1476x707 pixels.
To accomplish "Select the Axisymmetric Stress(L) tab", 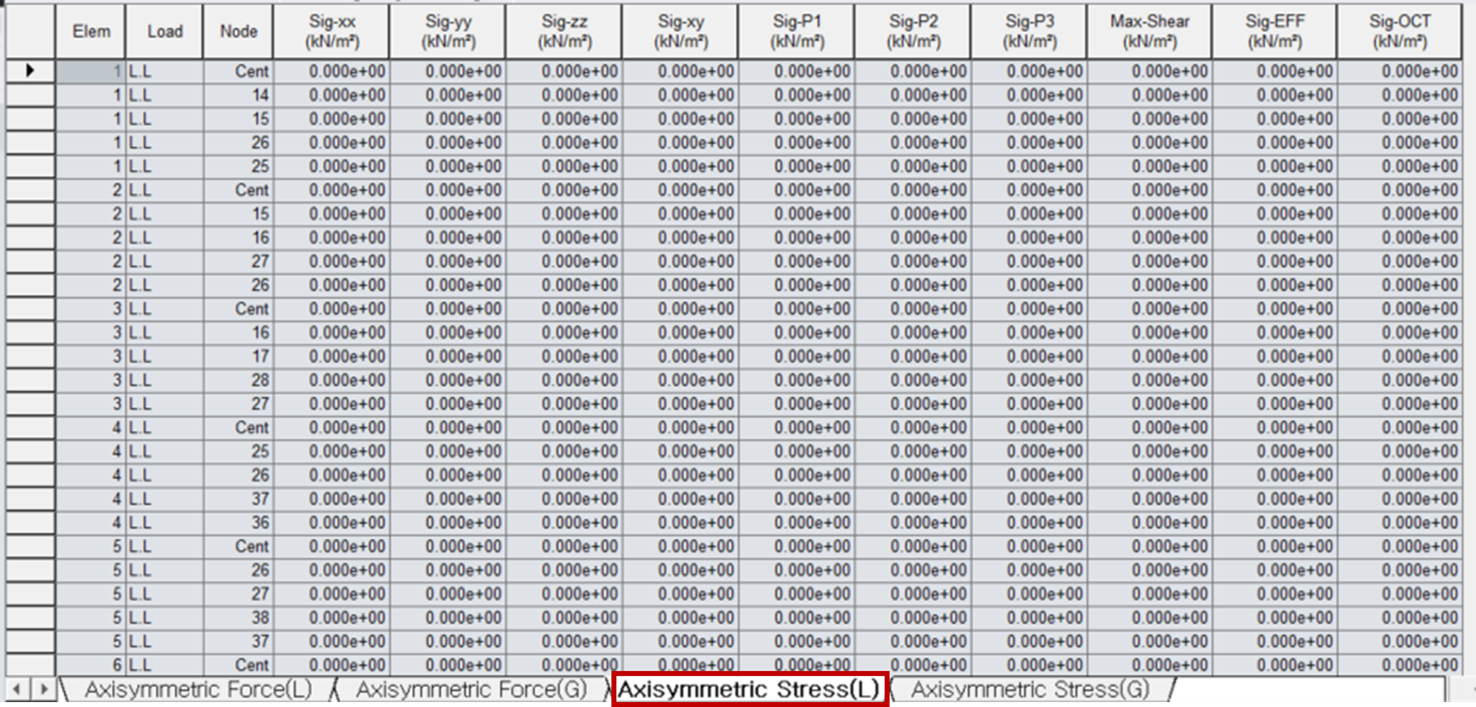I will click(749, 689).
